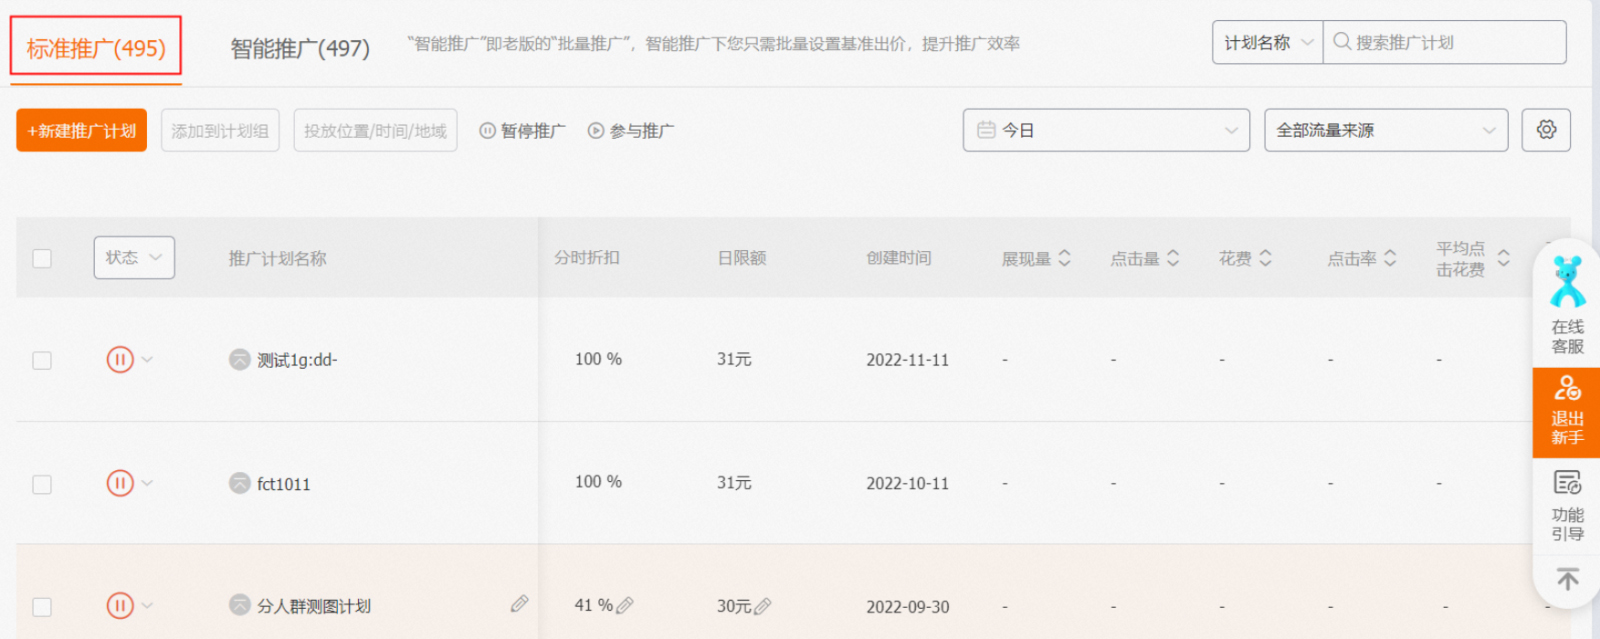The image size is (1600, 639).
Task: Edit the 30元 daily limit pencil icon
Action: [x=762, y=606]
